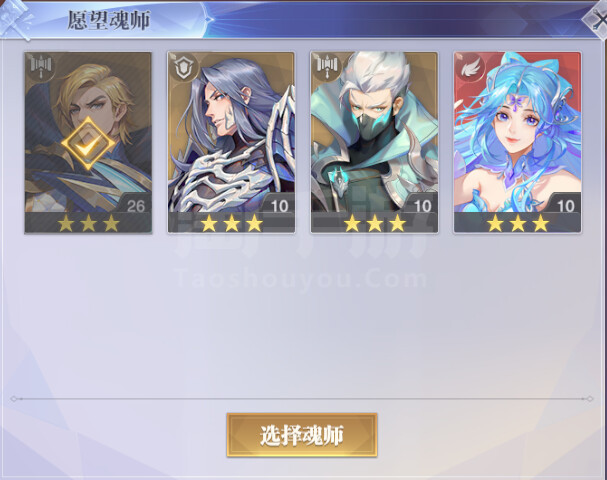Select the blue-haired girl hero card
Image resolution: width=607 pixels, height=480 pixels.
pos(518,142)
